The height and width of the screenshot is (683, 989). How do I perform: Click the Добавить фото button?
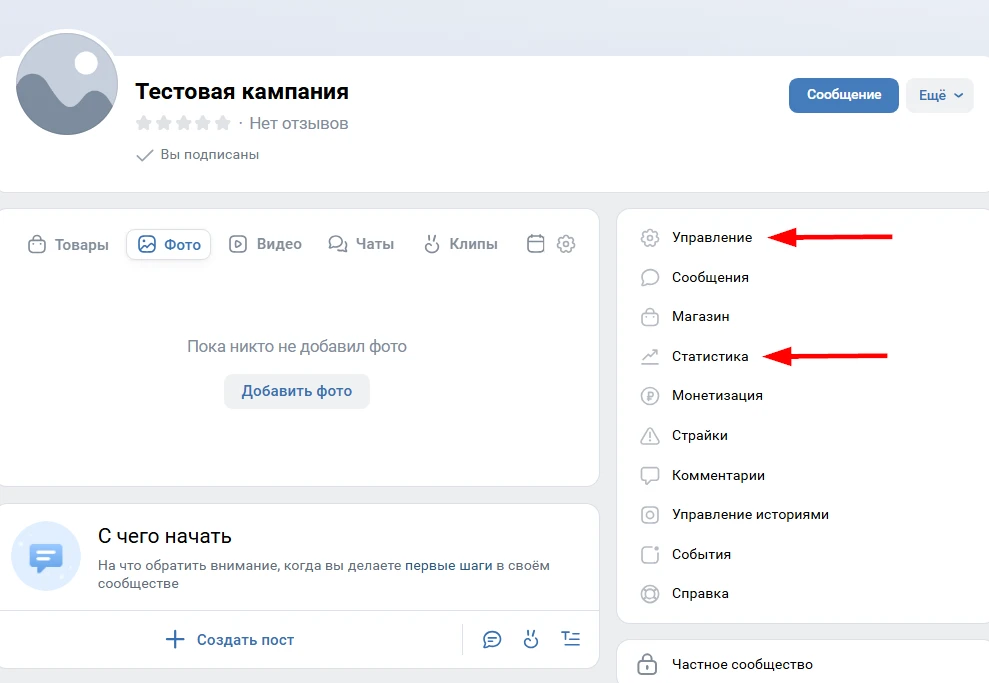point(296,391)
